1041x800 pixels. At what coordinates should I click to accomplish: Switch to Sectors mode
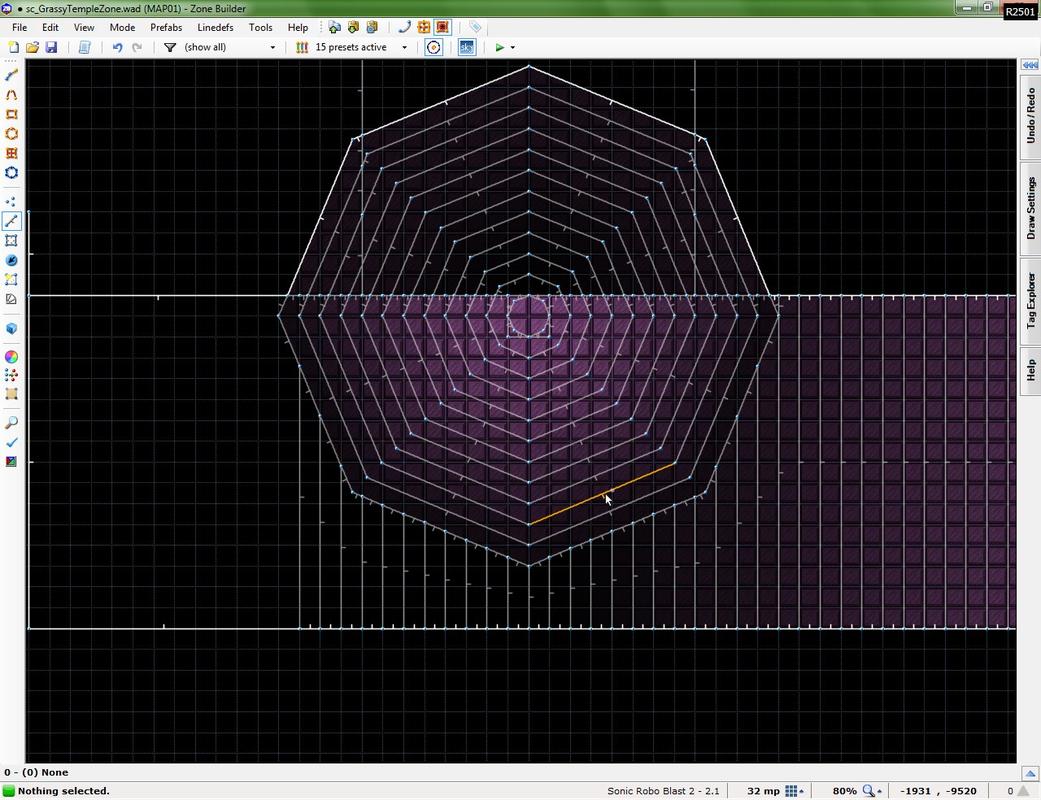(x=11, y=240)
